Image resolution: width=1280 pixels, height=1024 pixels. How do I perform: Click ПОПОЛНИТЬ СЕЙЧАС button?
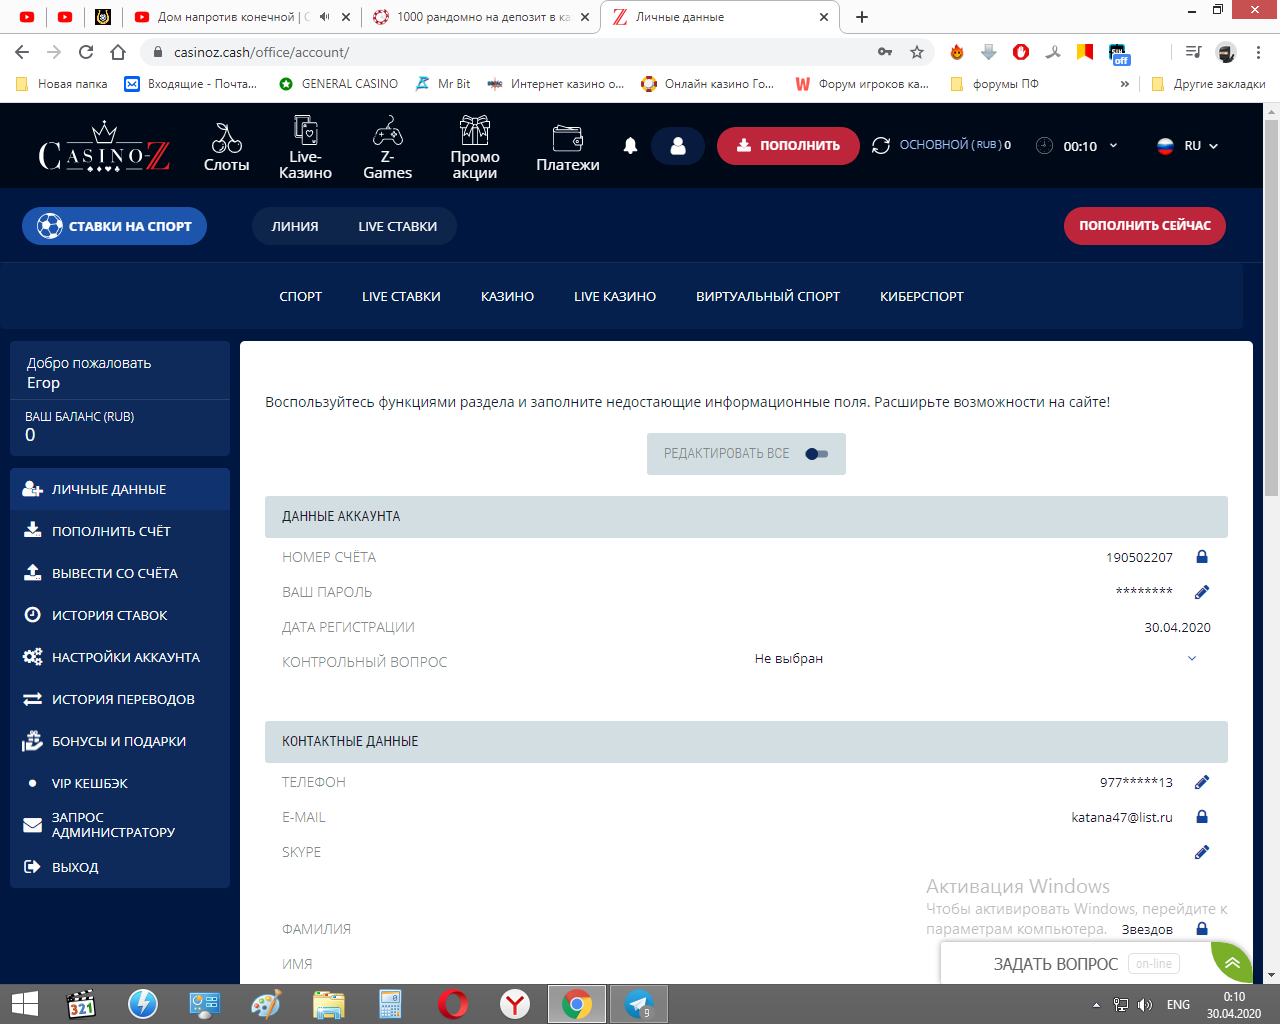1145,226
